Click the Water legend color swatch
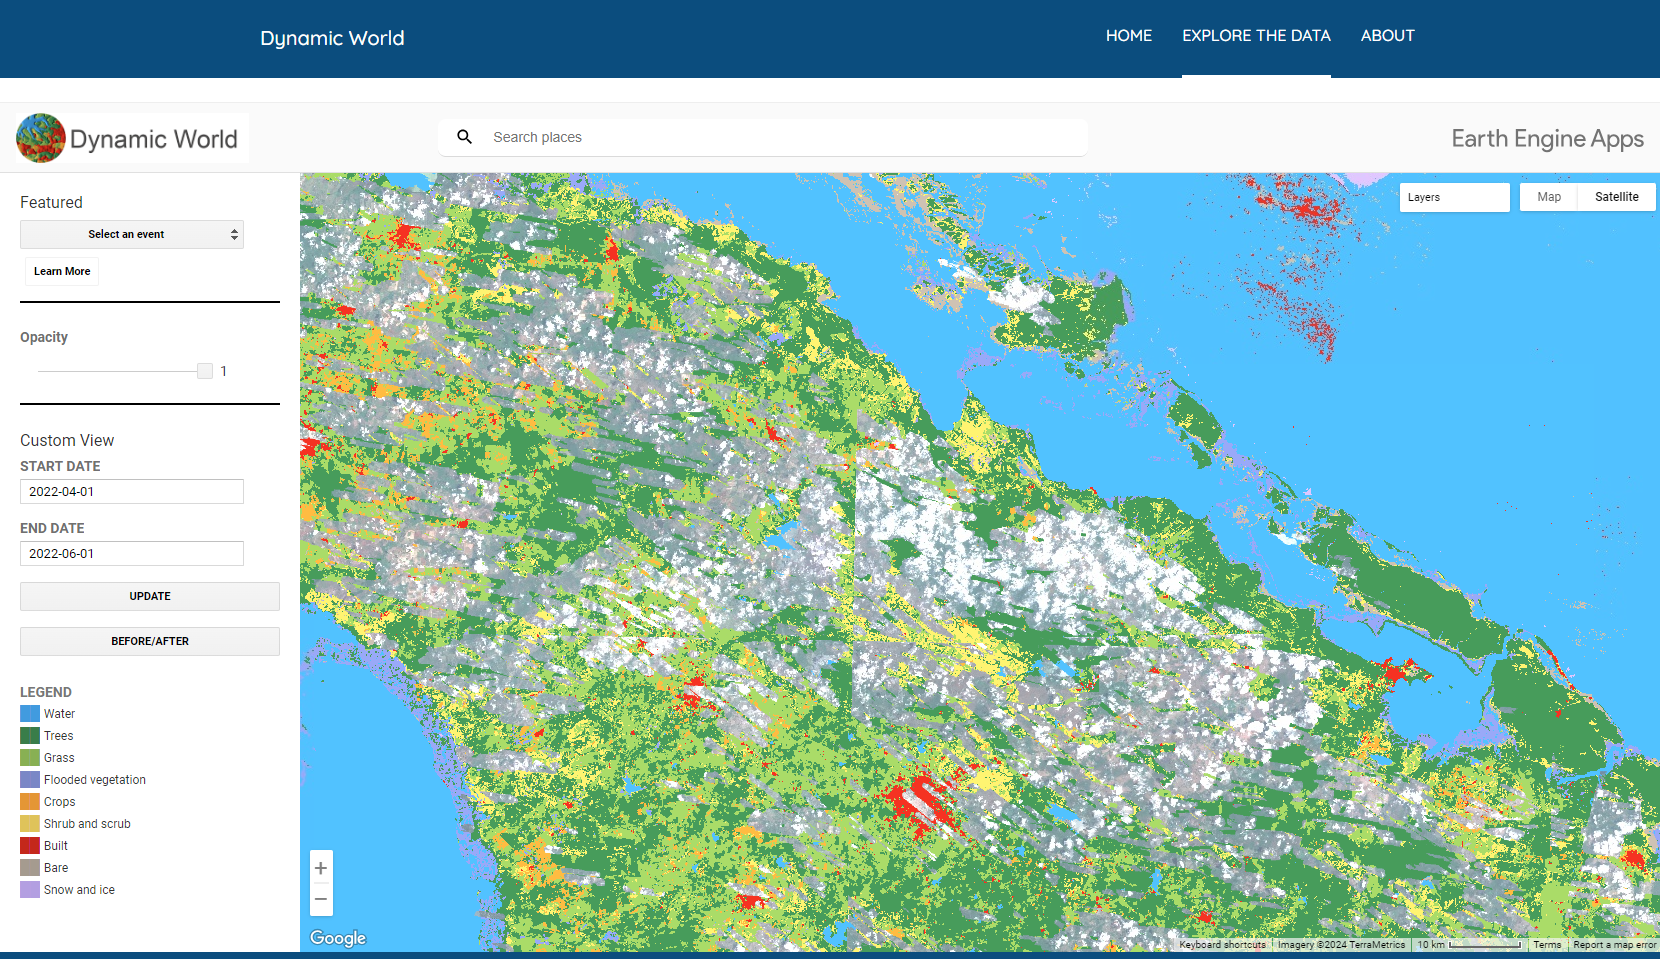The width and height of the screenshot is (1660, 959). tap(30, 714)
